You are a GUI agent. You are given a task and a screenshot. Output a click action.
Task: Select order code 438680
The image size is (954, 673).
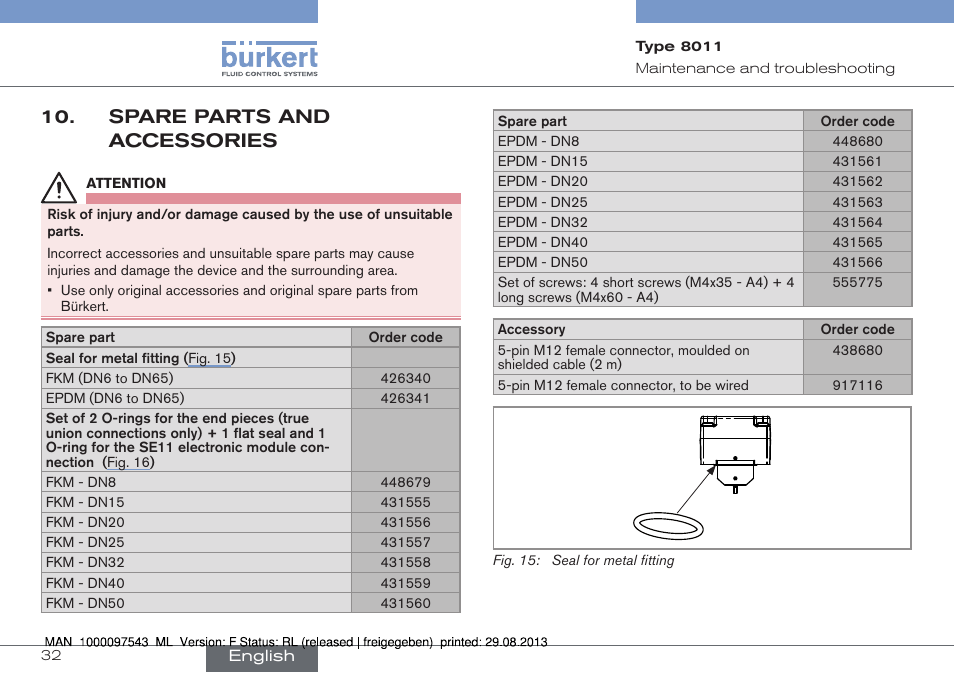tap(857, 350)
